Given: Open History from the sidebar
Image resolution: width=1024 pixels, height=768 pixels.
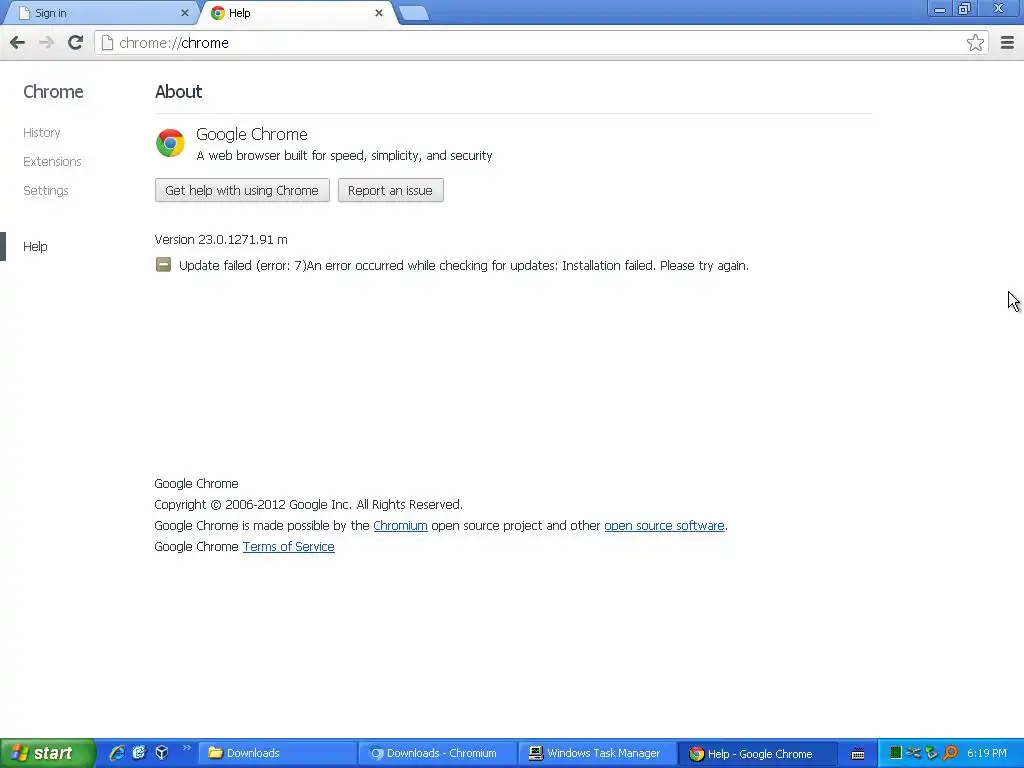Looking at the screenshot, I should point(42,133).
